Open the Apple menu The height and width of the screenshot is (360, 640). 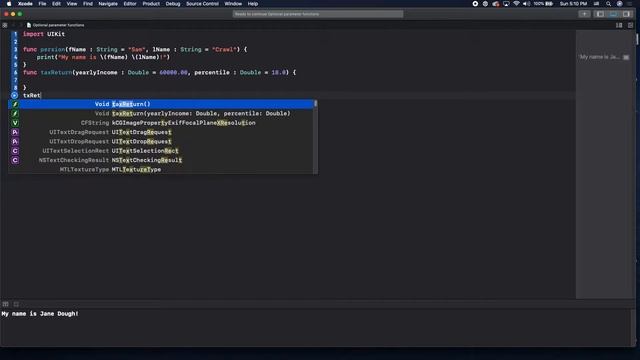tap(9, 4)
